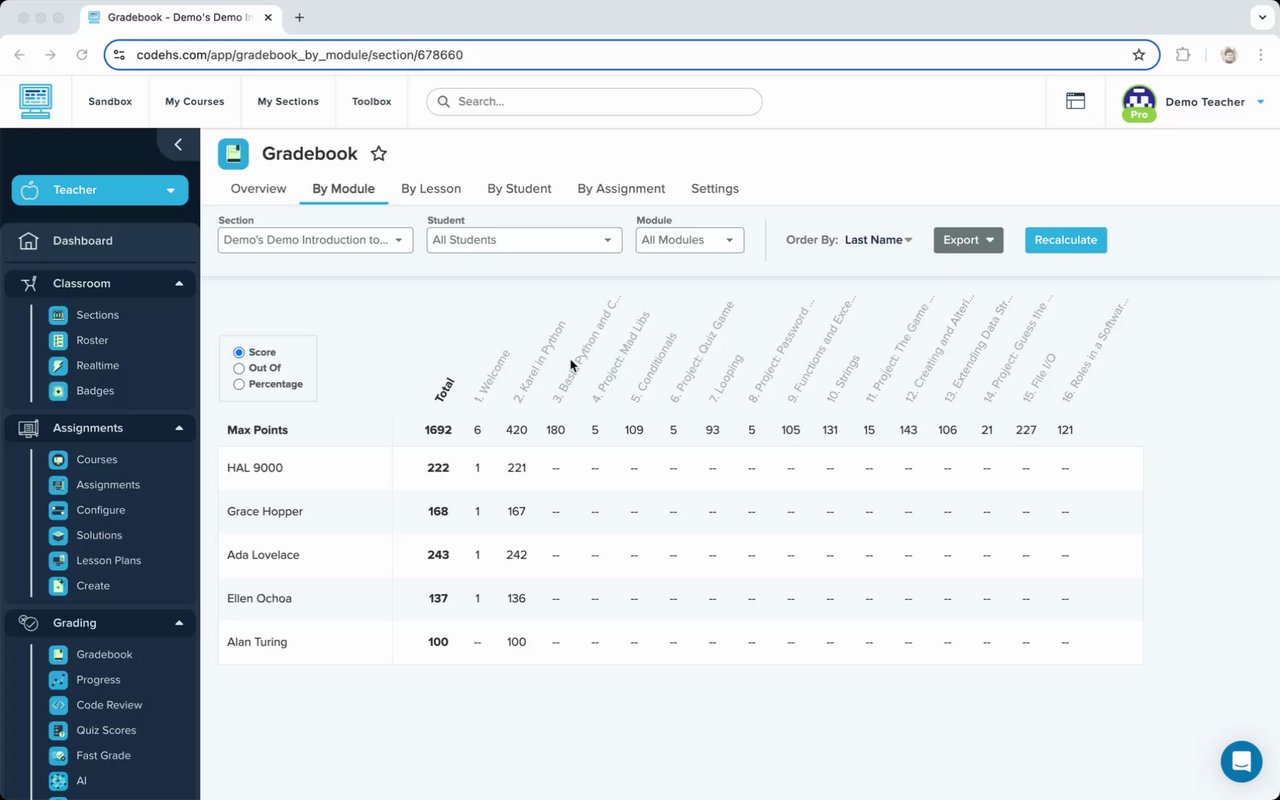
Task: Open the chat support bubble
Action: (1241, 762)
